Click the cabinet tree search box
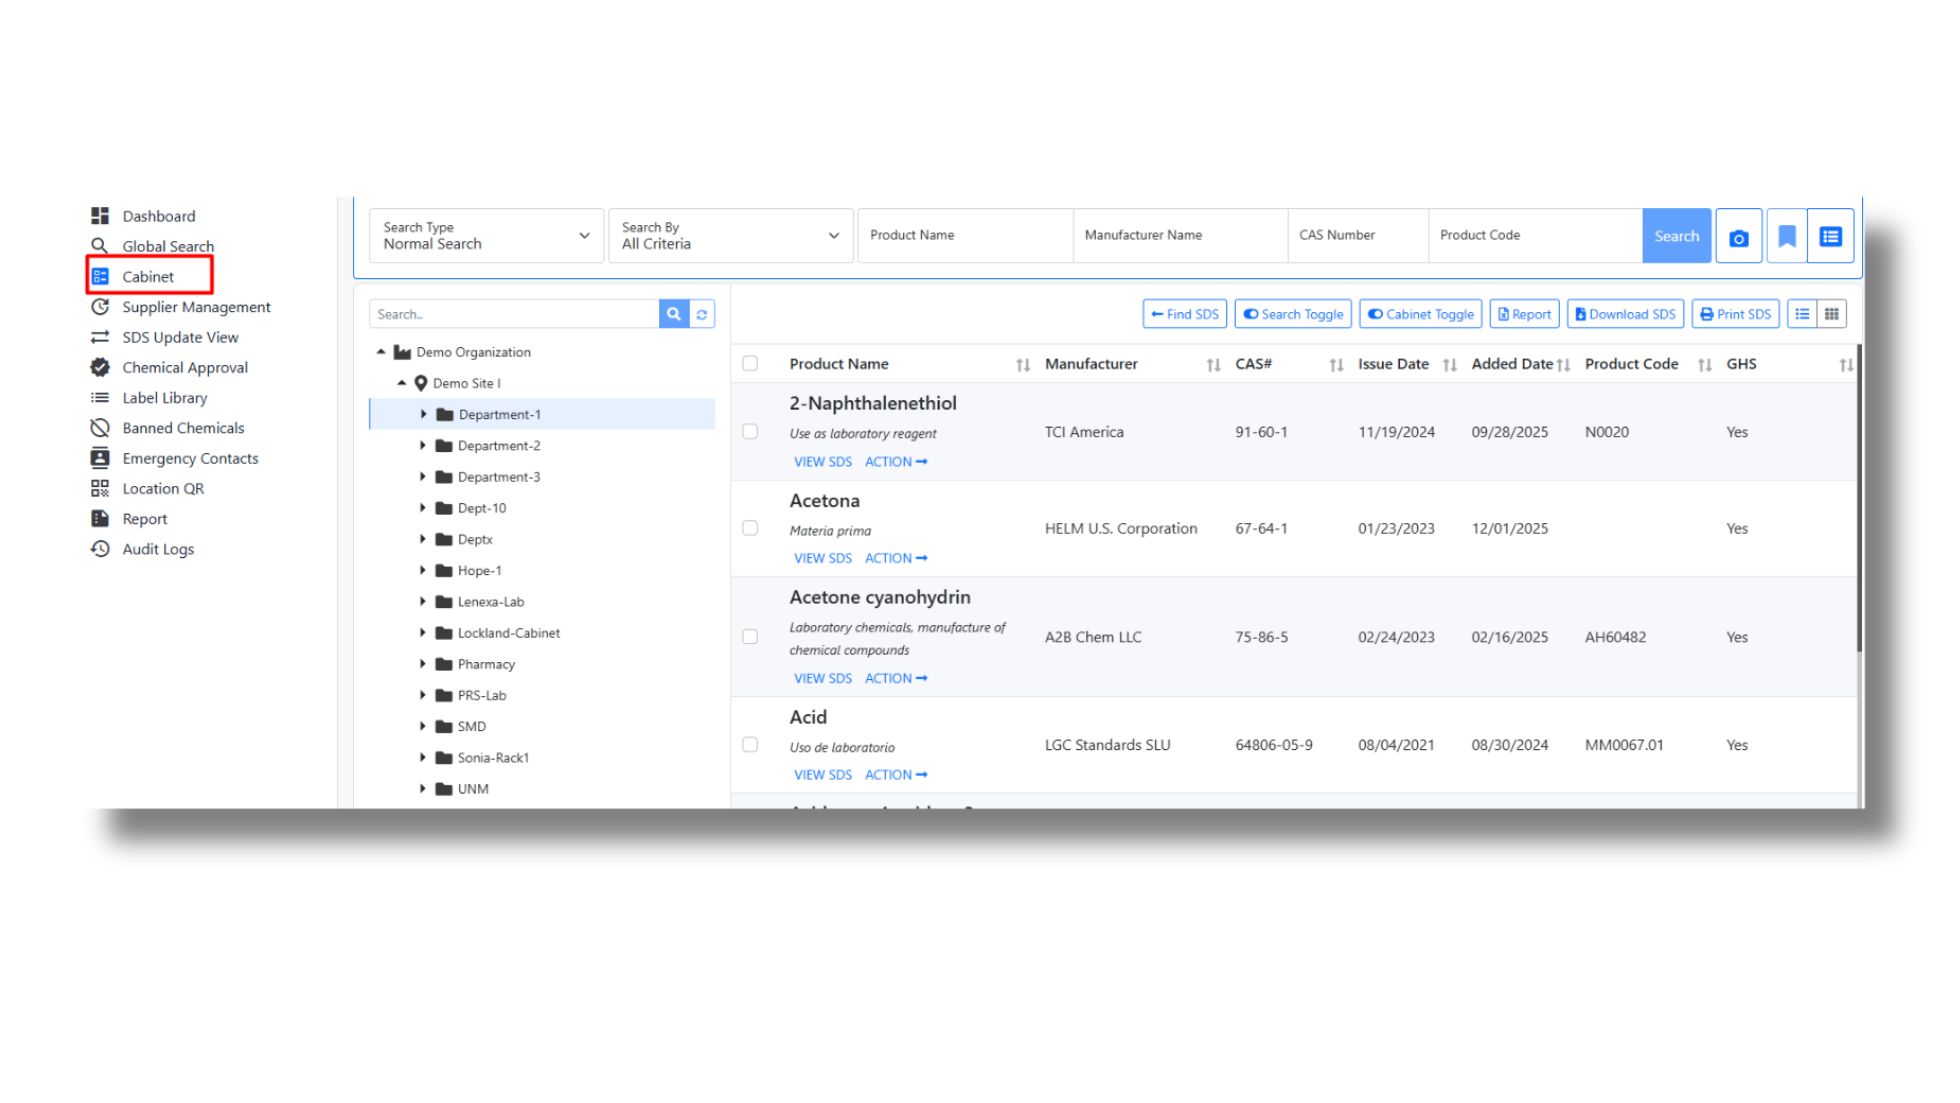Viewport: 1960px width, 1103px height. [514, 314]
